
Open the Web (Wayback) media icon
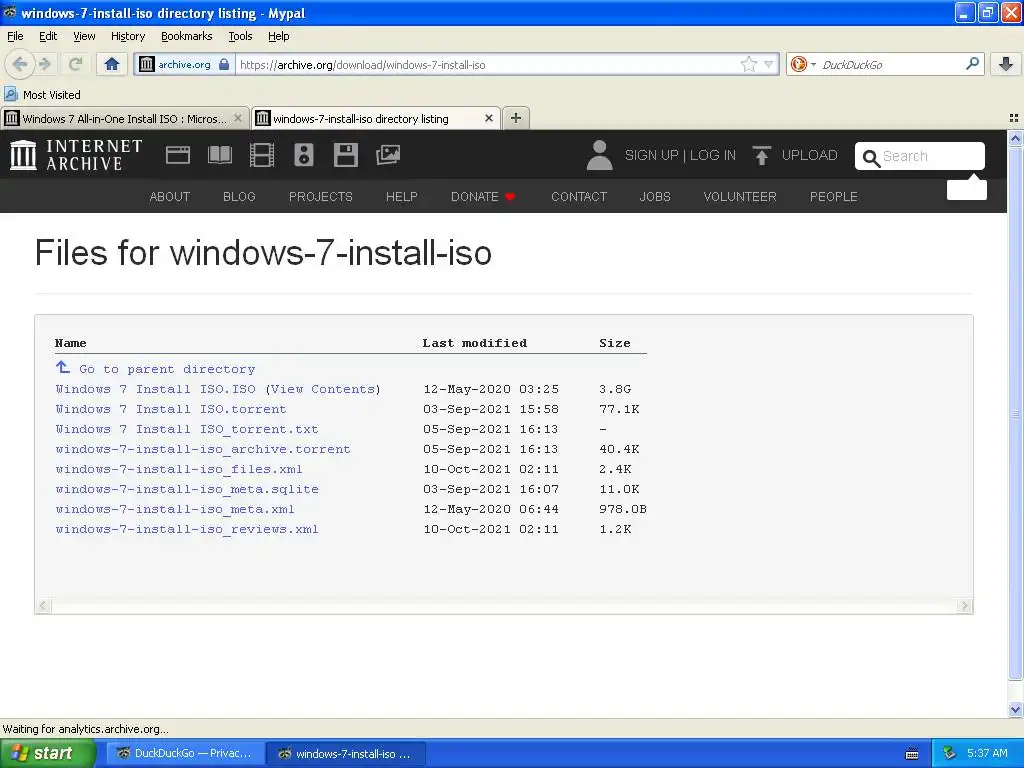click(178, 155)
